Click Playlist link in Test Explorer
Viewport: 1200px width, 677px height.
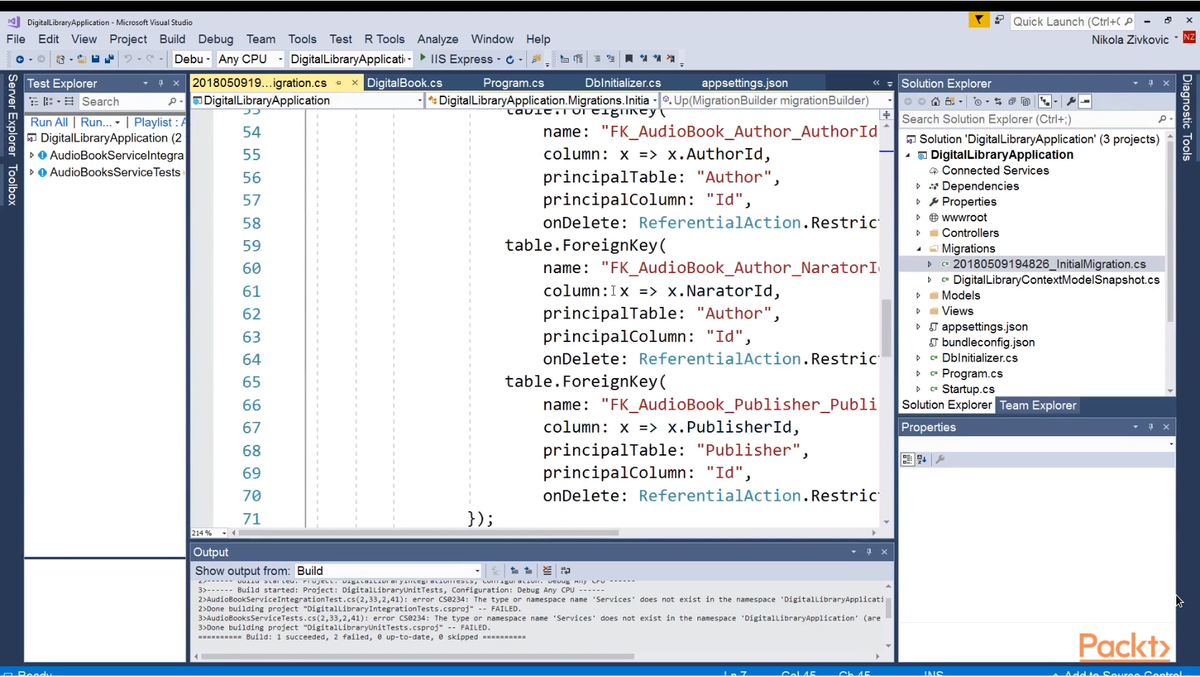coord(158,122)
